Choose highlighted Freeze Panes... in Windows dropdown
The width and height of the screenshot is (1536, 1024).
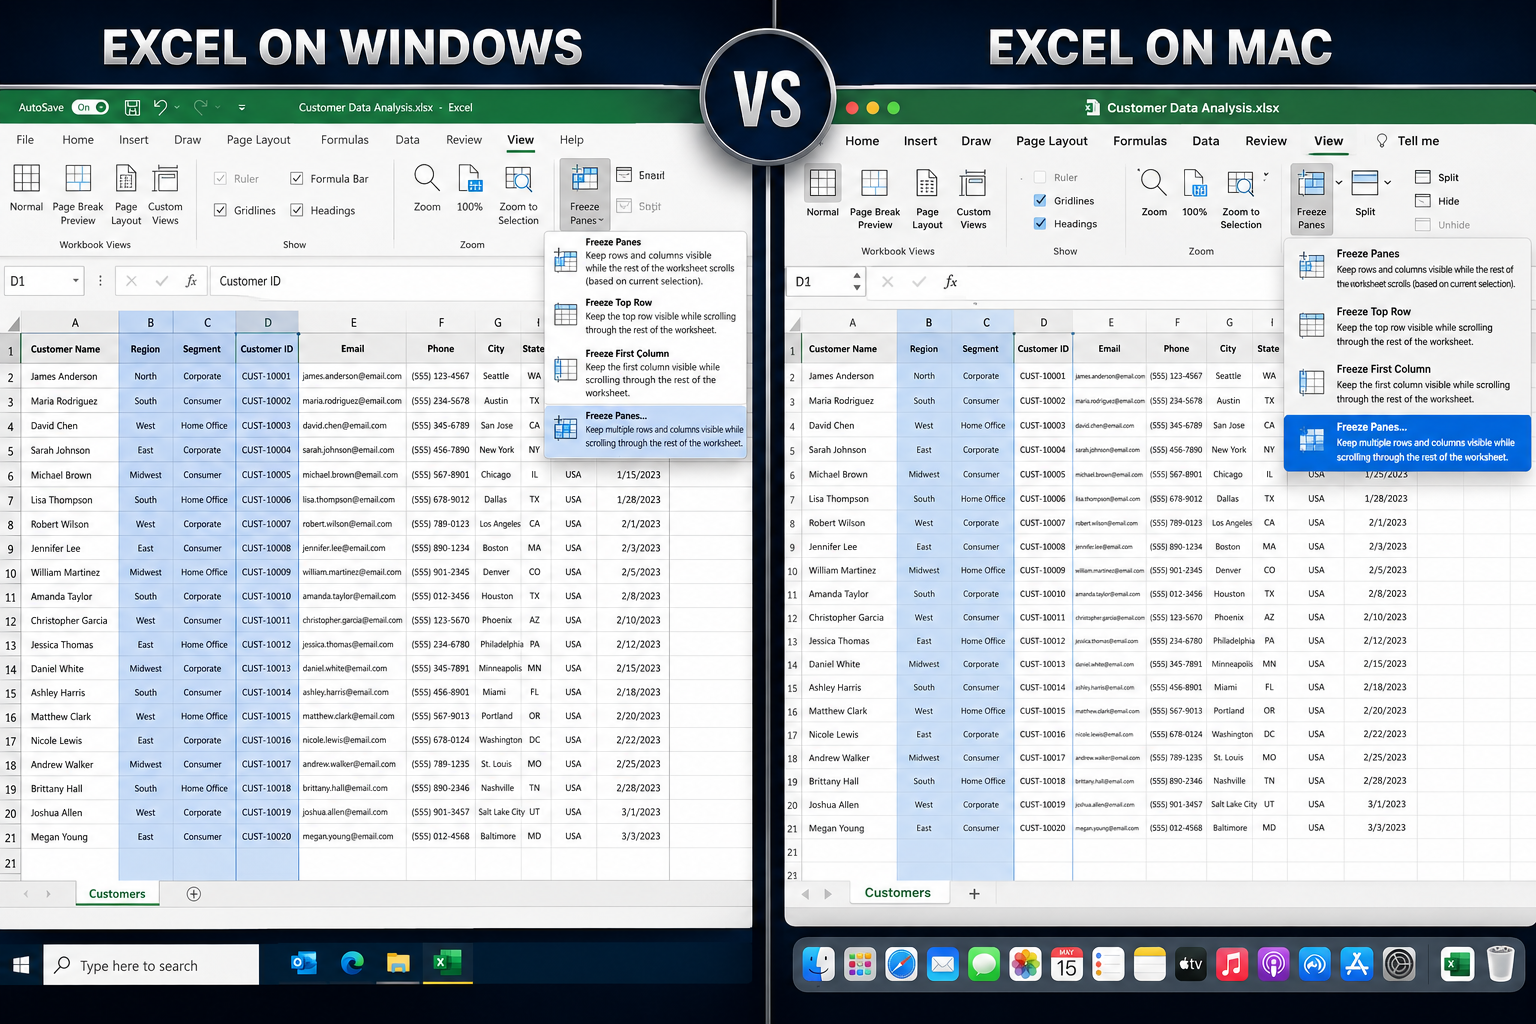647,430
